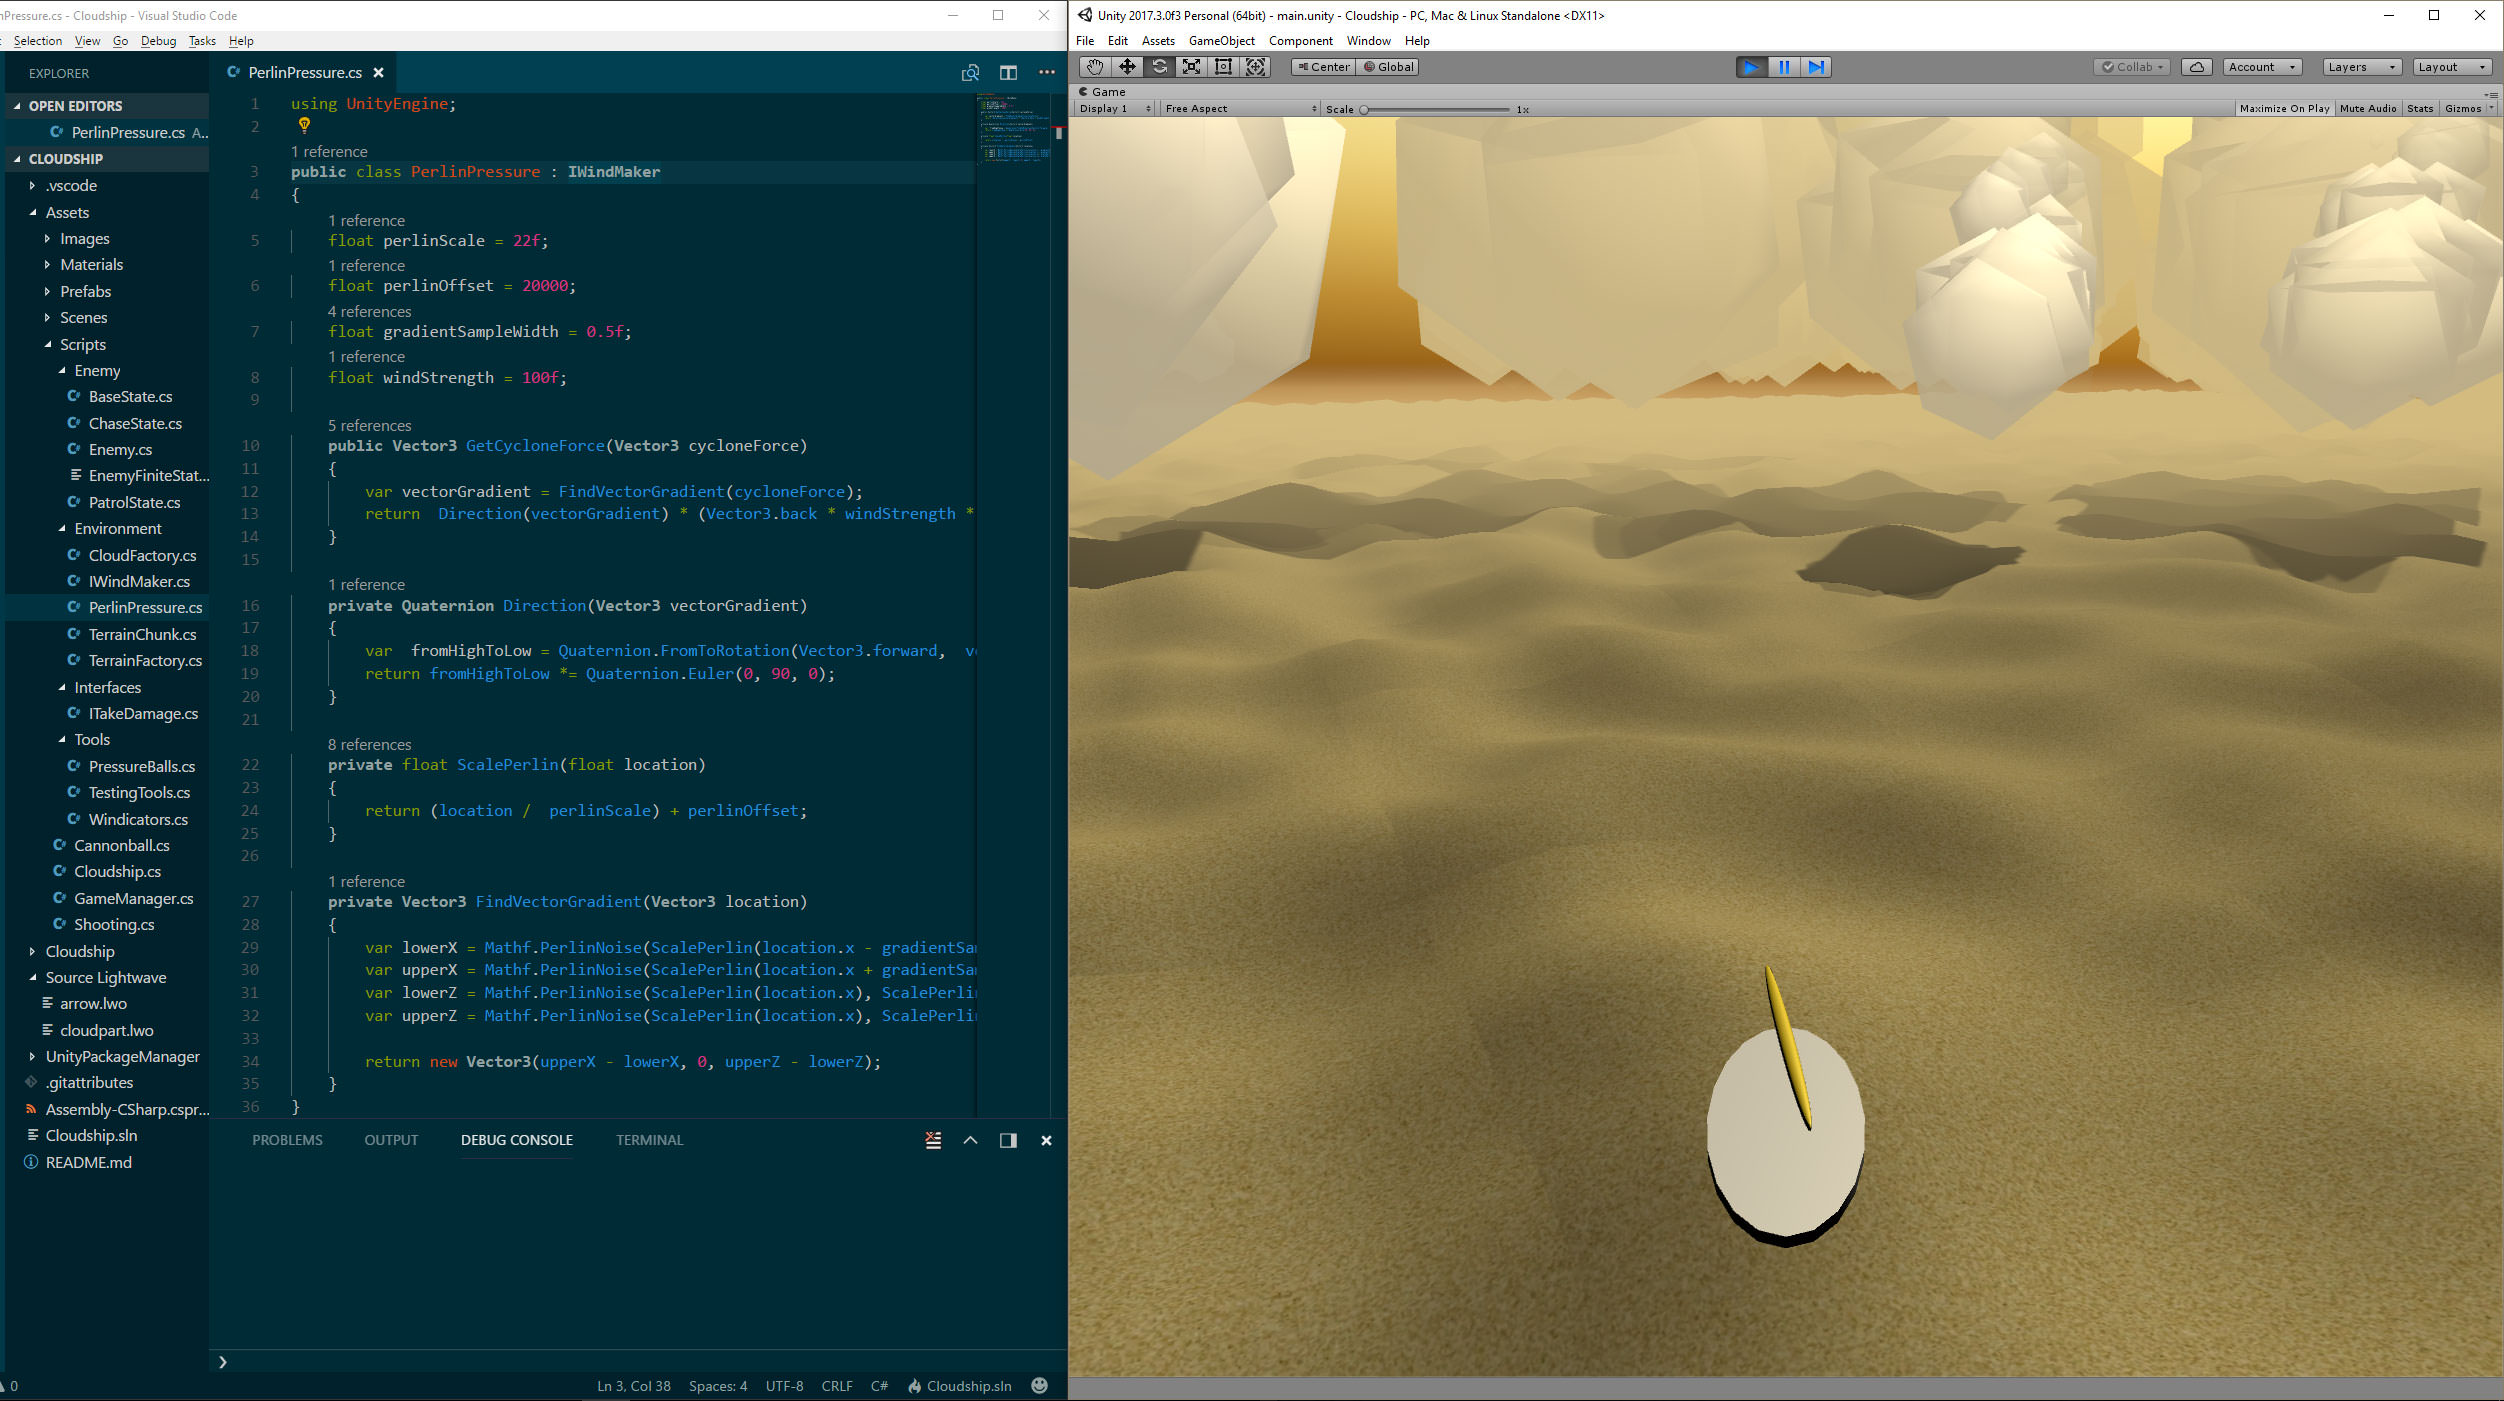Viewport: 2504px width, 1401px height.
Task: Open the Free Aspect dropdown
Action: [x=1240, y=108]
